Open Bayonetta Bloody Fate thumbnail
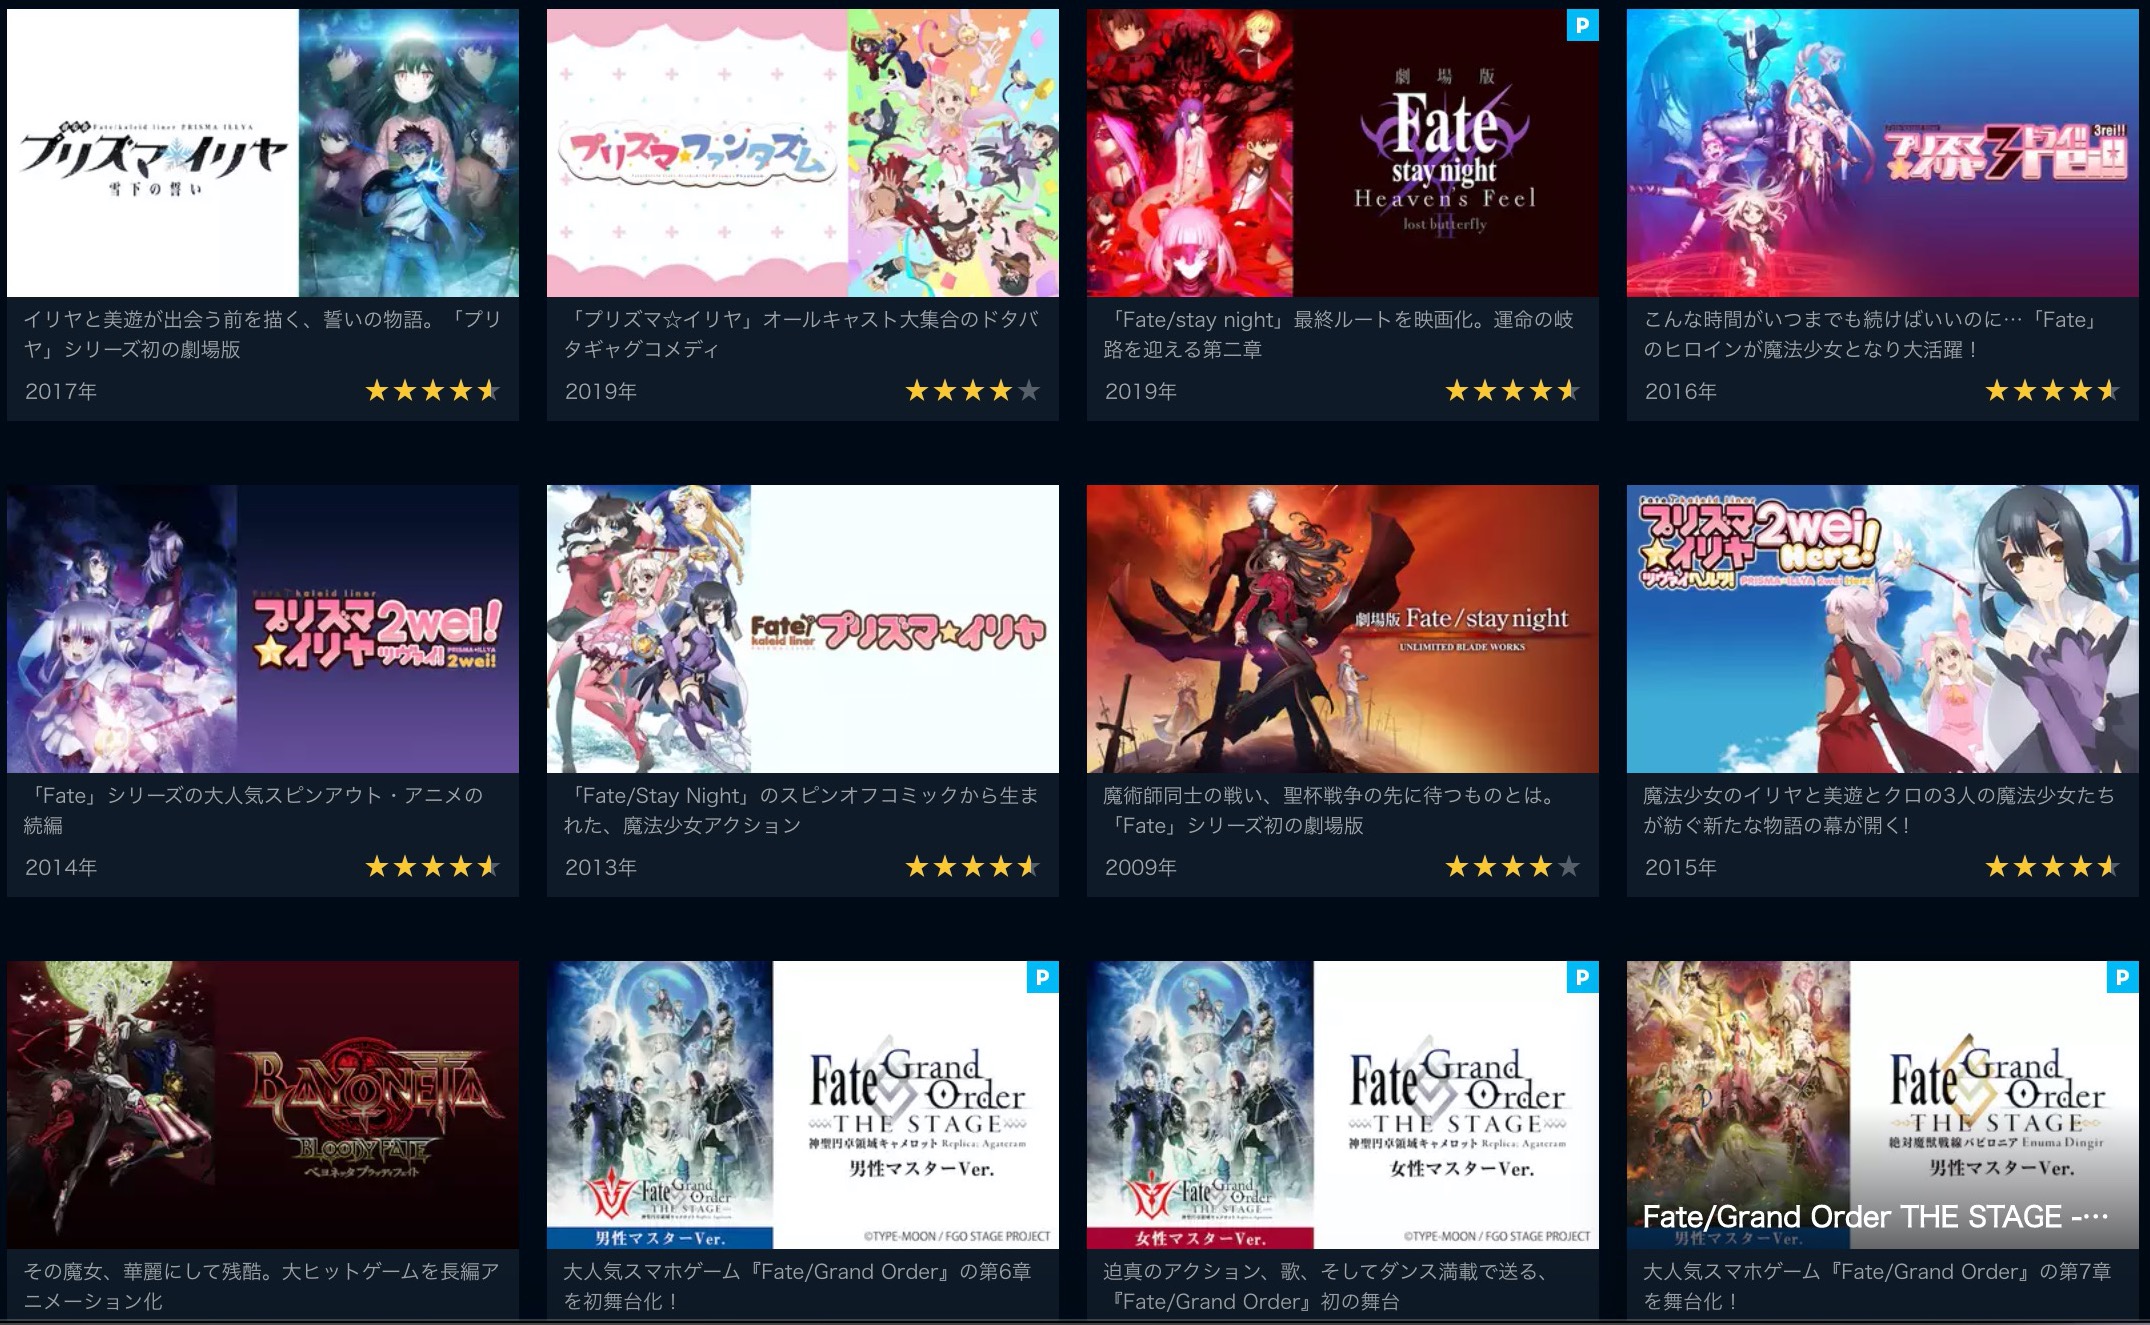Viewport: 2150px width, 1325px height. 263,1105
